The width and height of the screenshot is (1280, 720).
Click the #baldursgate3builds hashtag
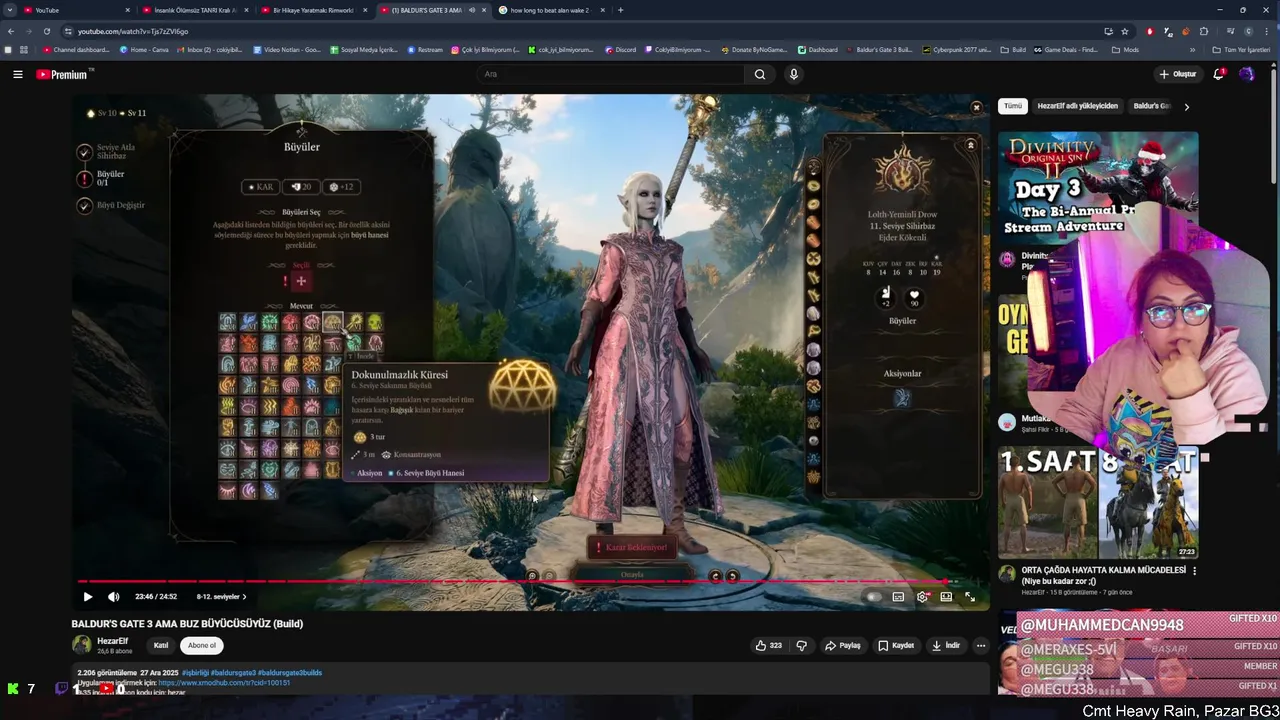coord(290,673)
